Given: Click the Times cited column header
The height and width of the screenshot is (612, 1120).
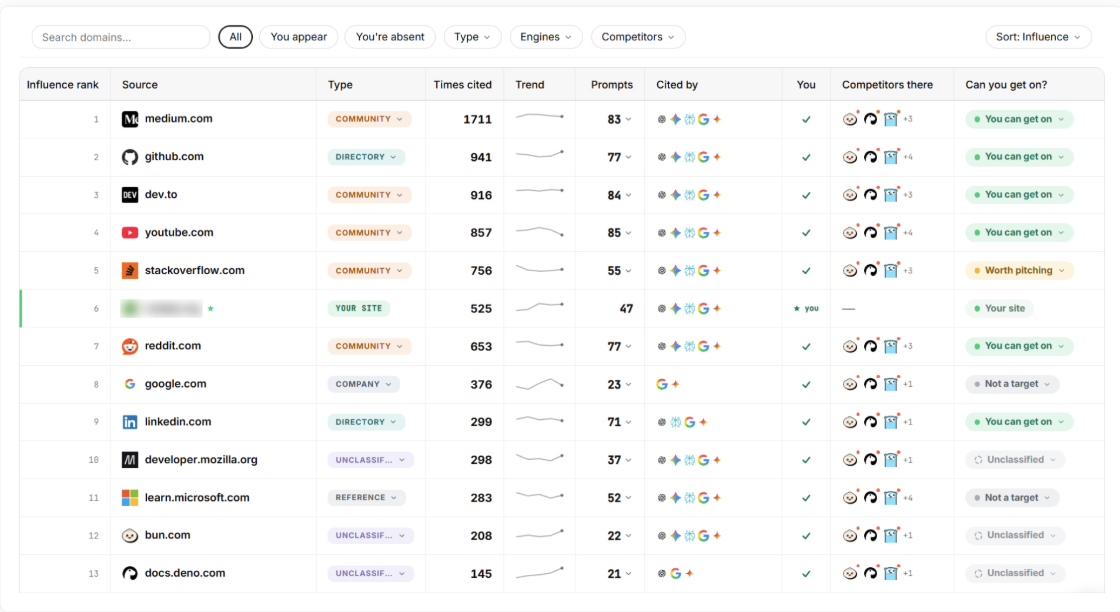Looking at the screenshot, I should point(463,84).
